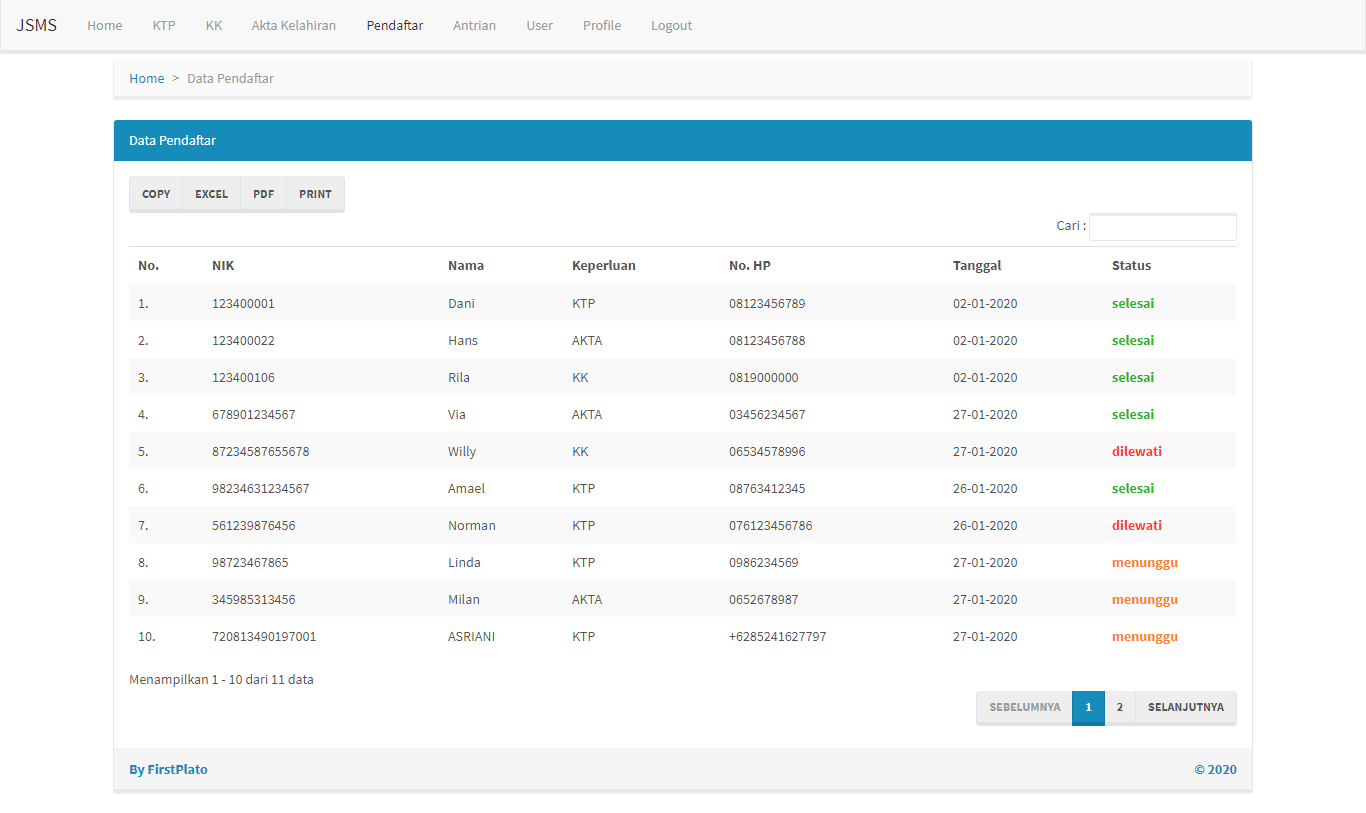Screen dimensions: 1366x813
Task: Click the SEBELUMNYA pagination button
Action: 1025,707
